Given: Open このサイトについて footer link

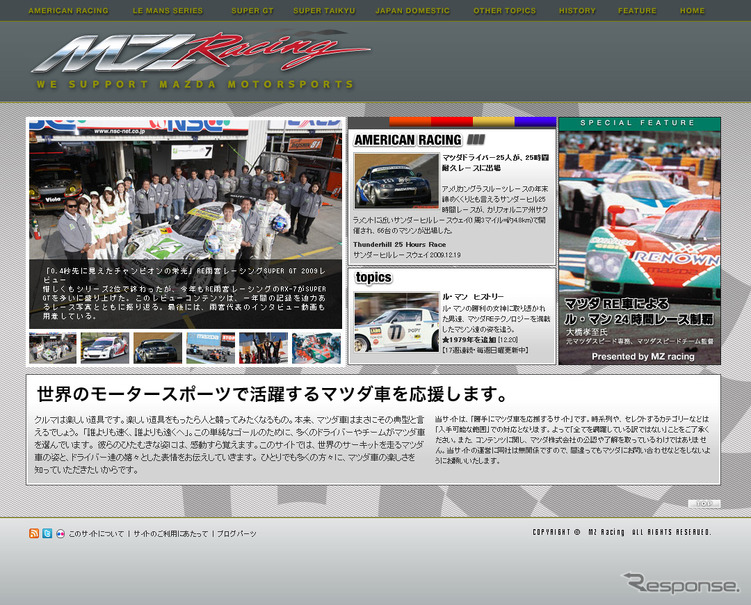Looking at the screenshot, I should coord(96,534).
